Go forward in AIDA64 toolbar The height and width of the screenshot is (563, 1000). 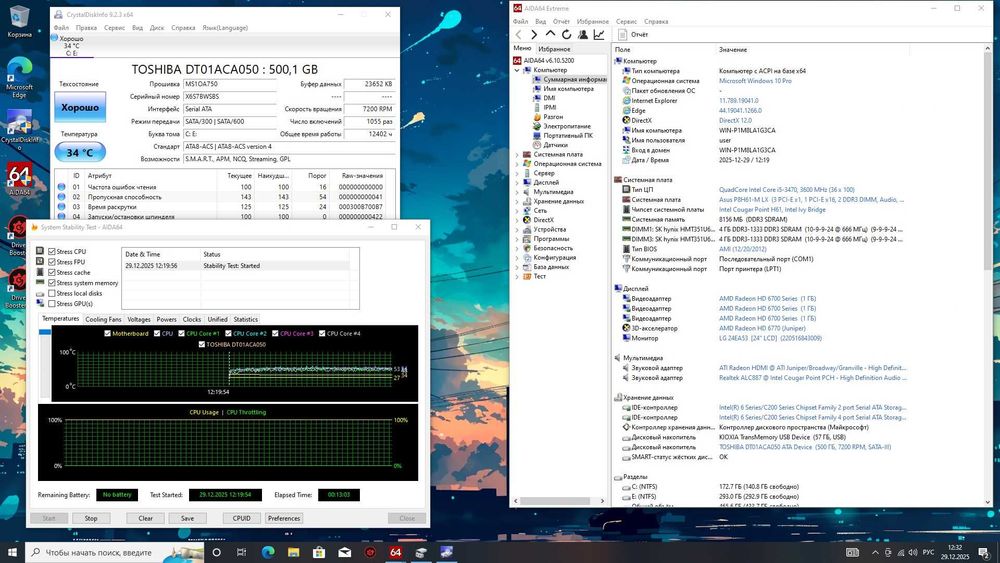tap(534, 34)
